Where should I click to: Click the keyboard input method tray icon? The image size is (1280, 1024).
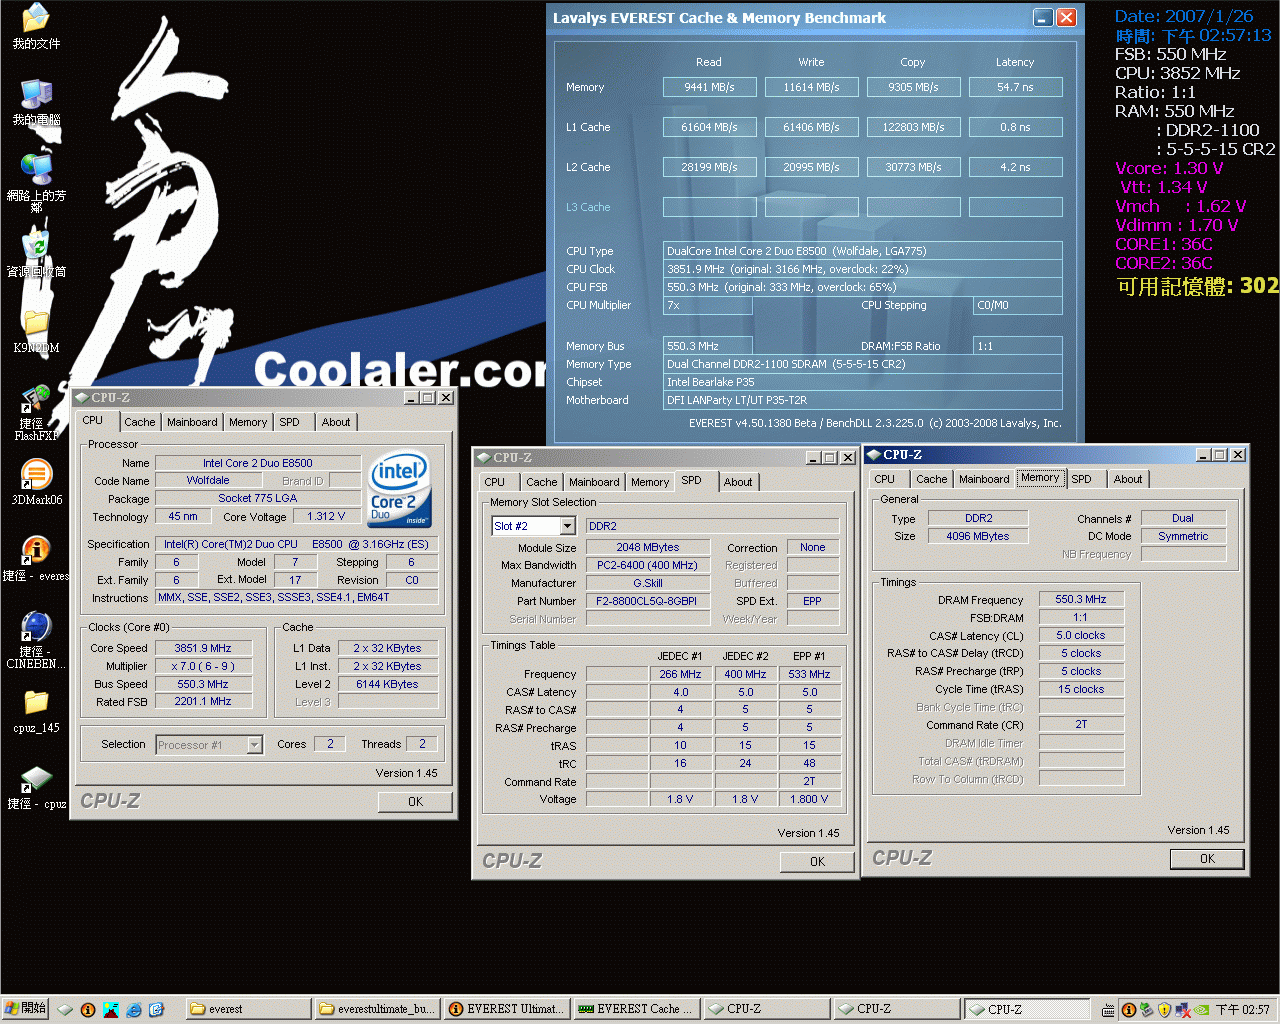[x=1109, y=1010]
